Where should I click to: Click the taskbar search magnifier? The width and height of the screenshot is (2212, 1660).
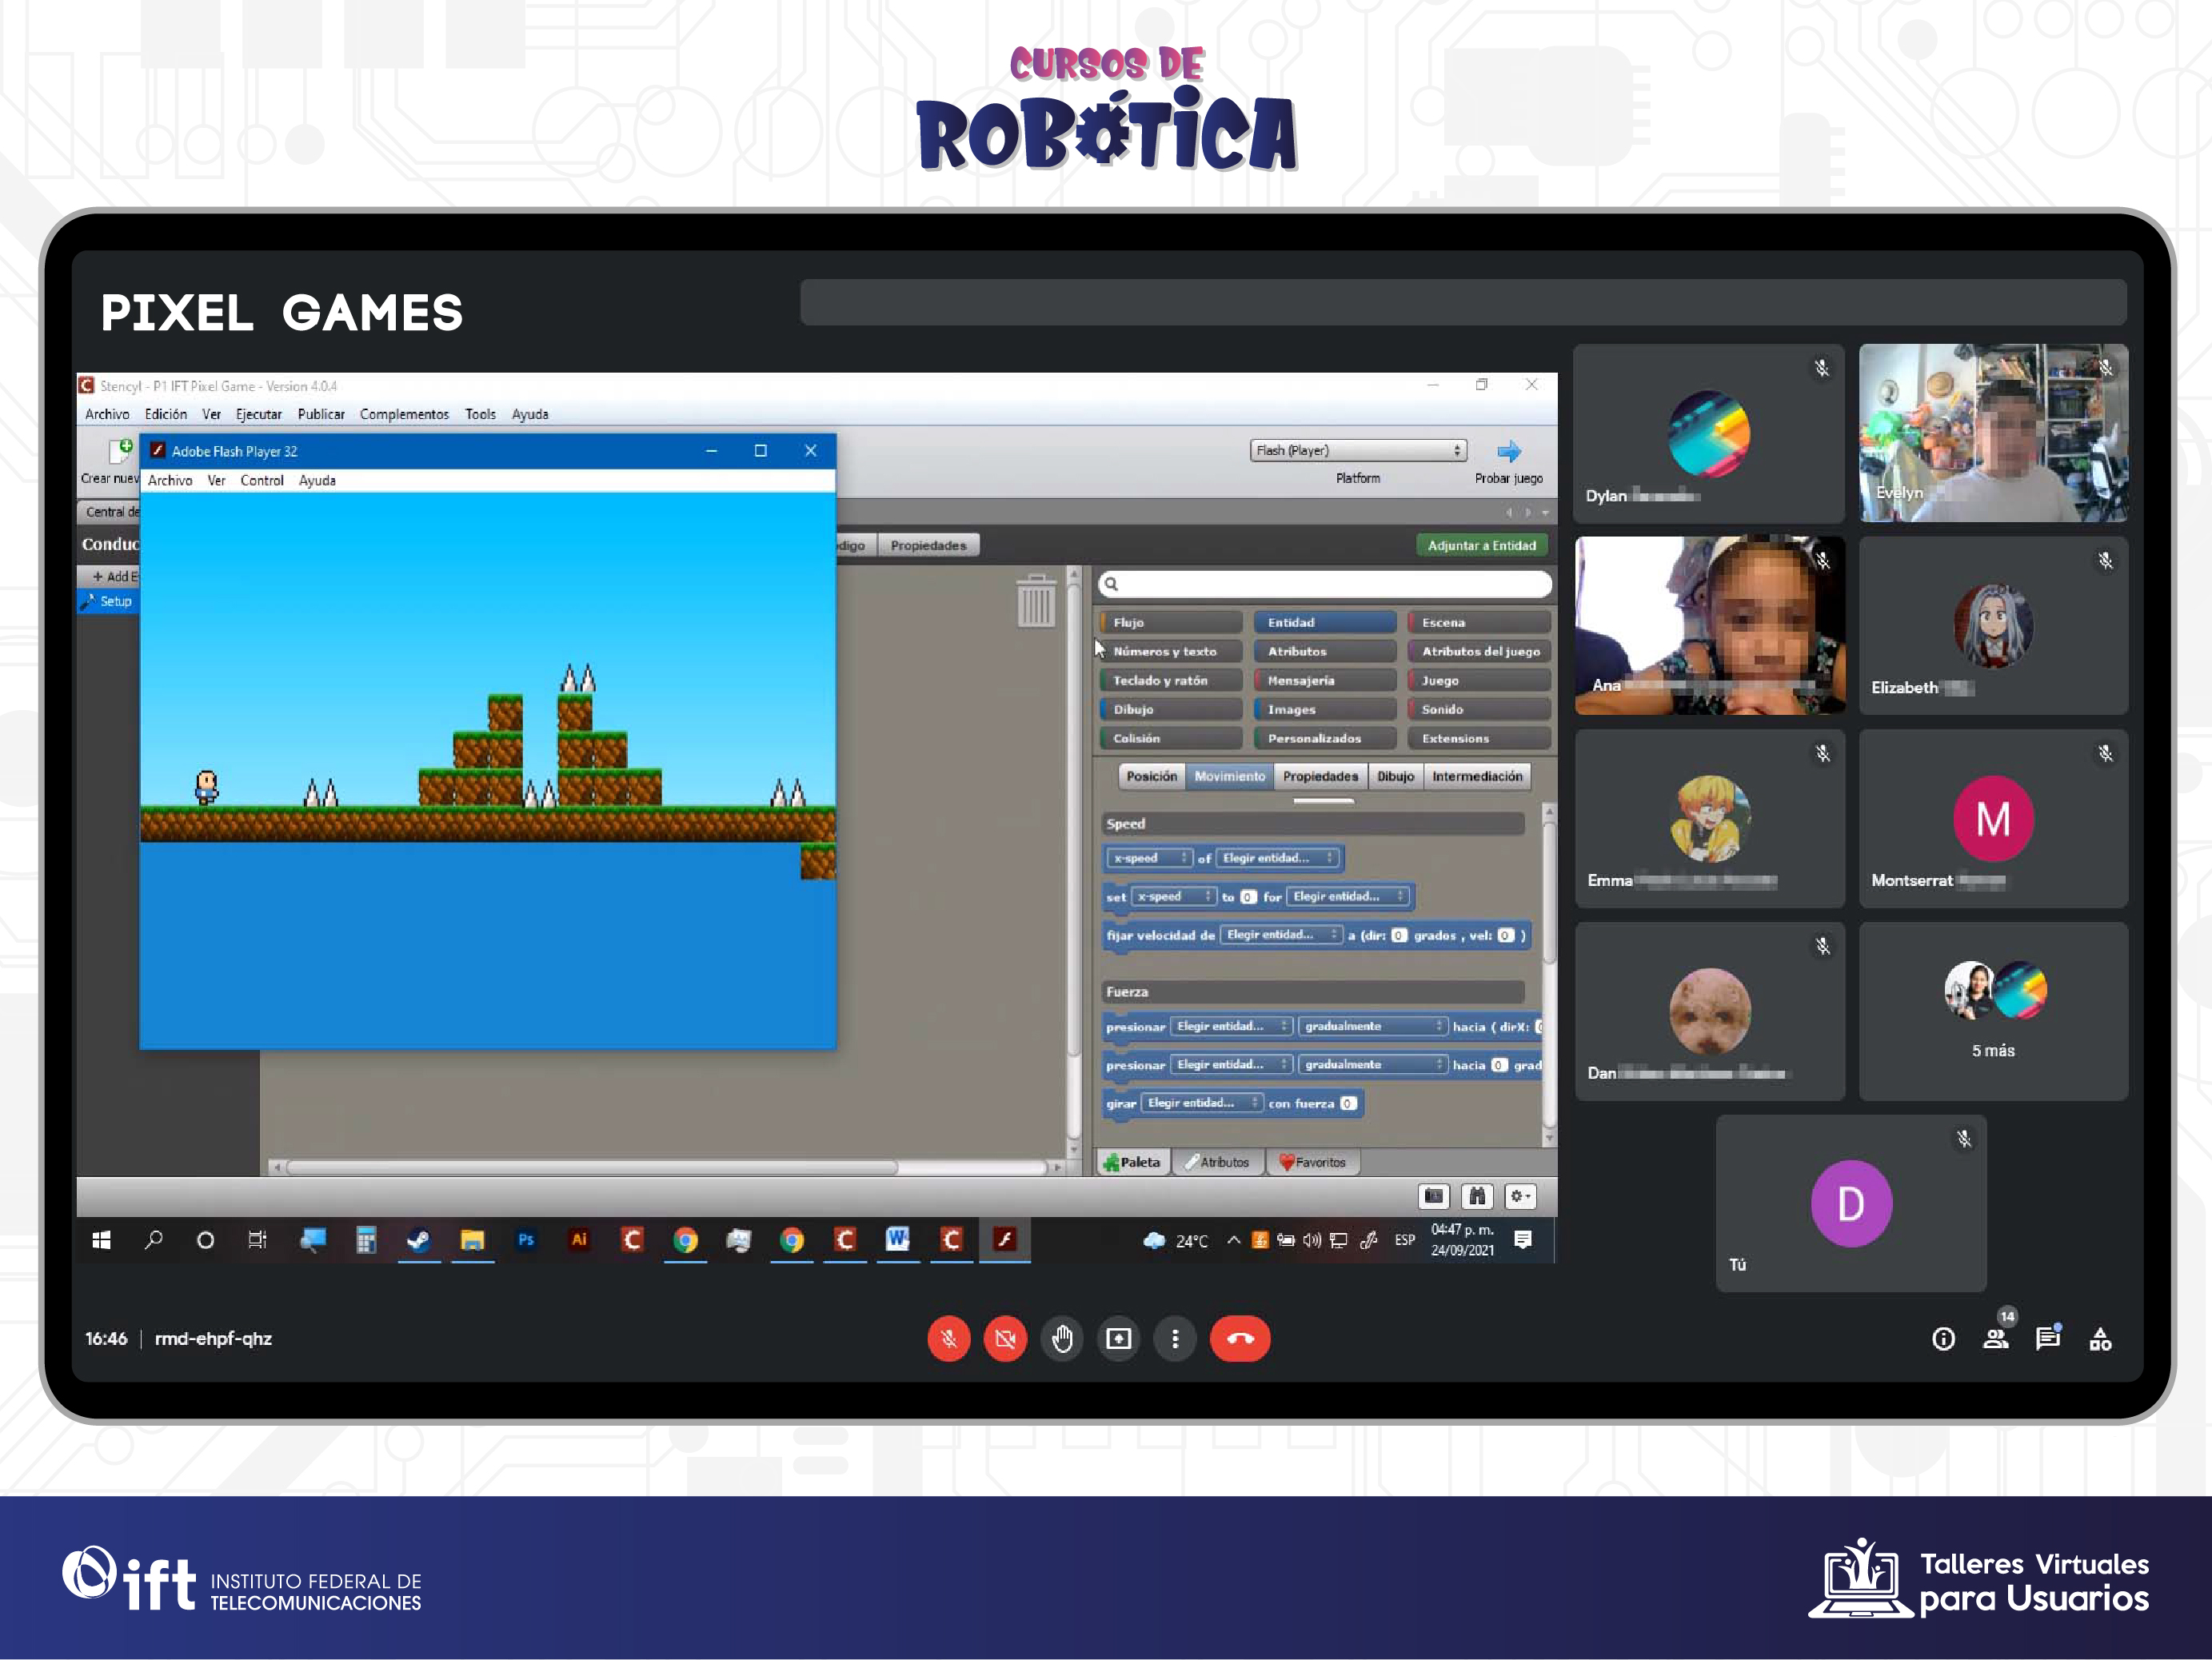(154, 1240)
